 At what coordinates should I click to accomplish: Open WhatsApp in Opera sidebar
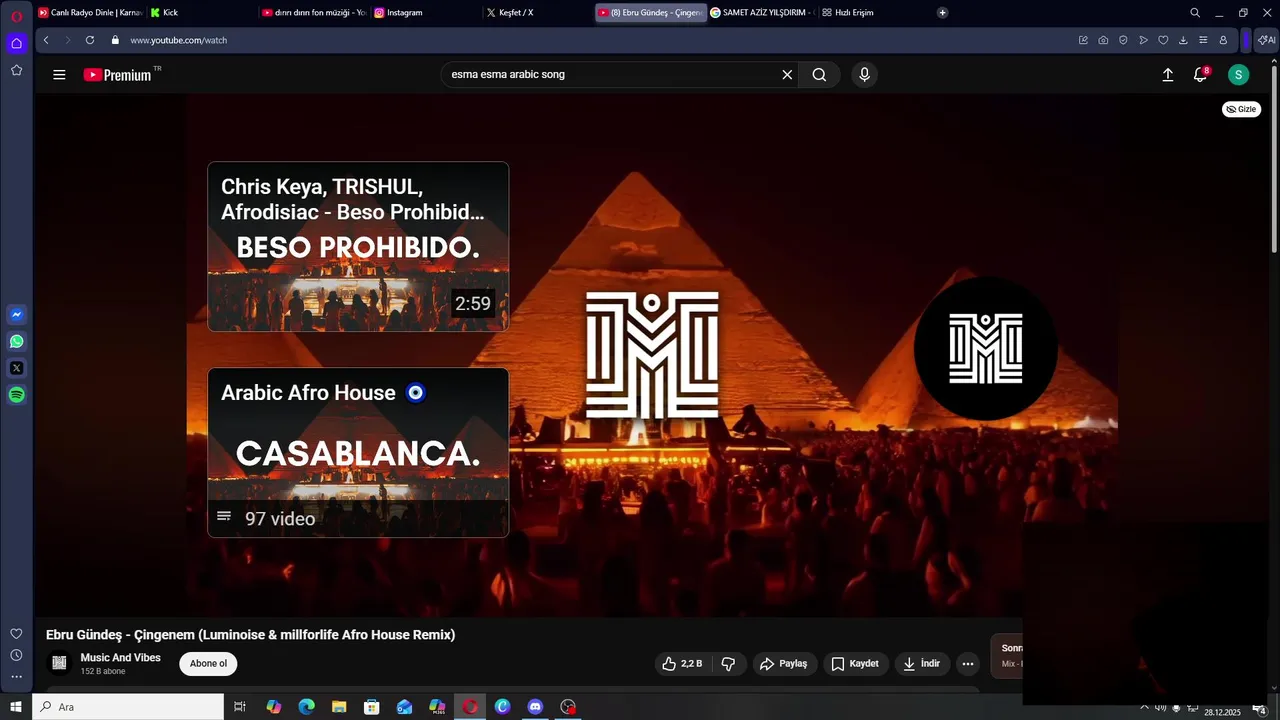(16, 341)
